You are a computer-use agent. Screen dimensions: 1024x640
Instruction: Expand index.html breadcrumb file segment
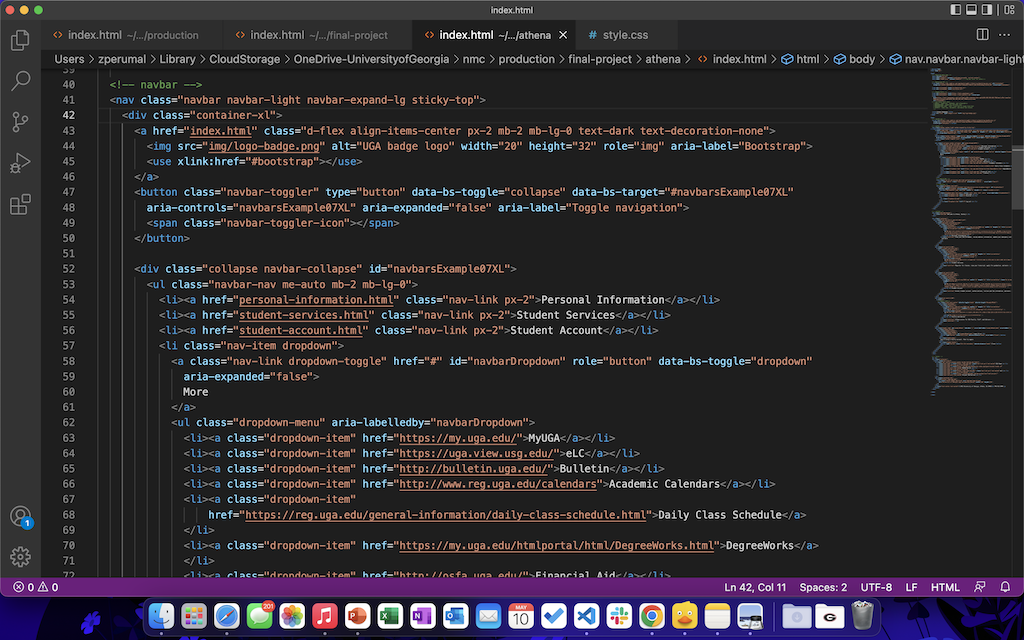point(732,59)
